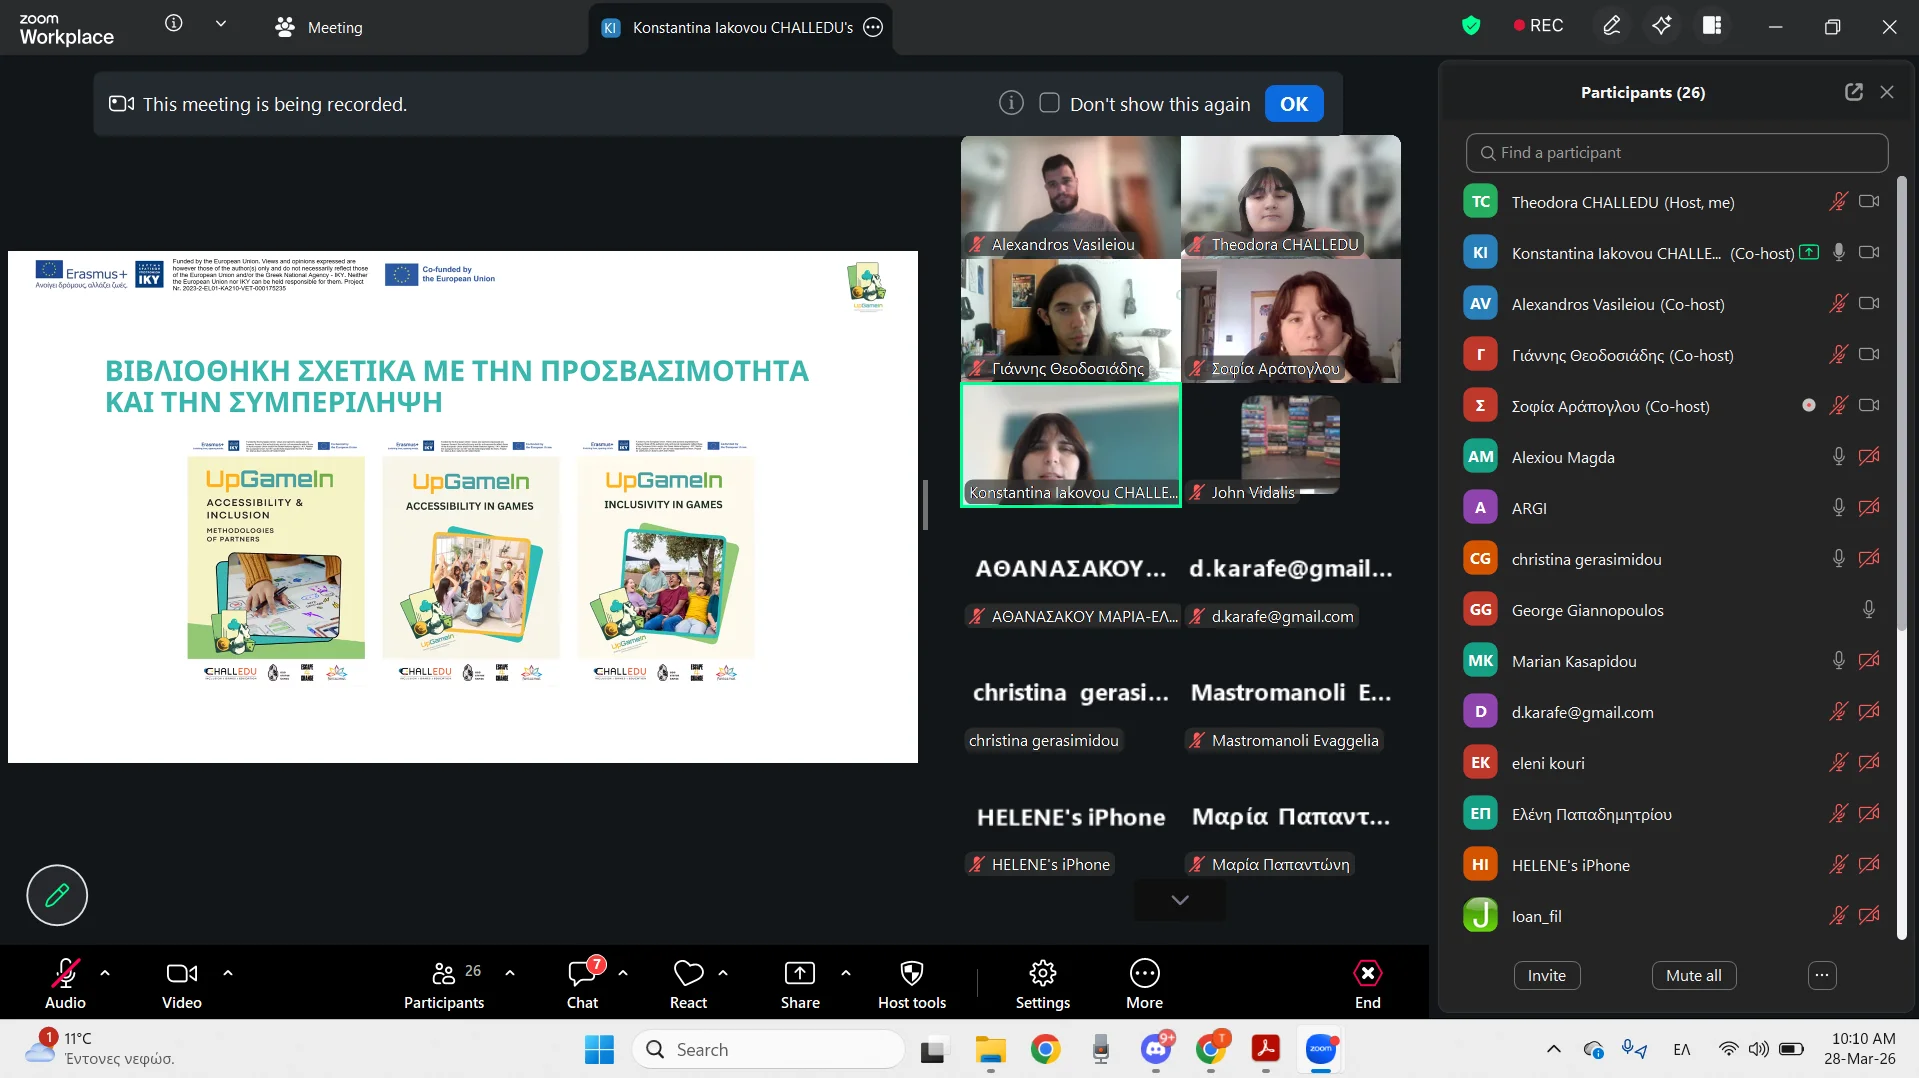Open Zoom in Windows taskbar
This screenshot has height=1078, width=1919.
click(x=1320, y=1049)
